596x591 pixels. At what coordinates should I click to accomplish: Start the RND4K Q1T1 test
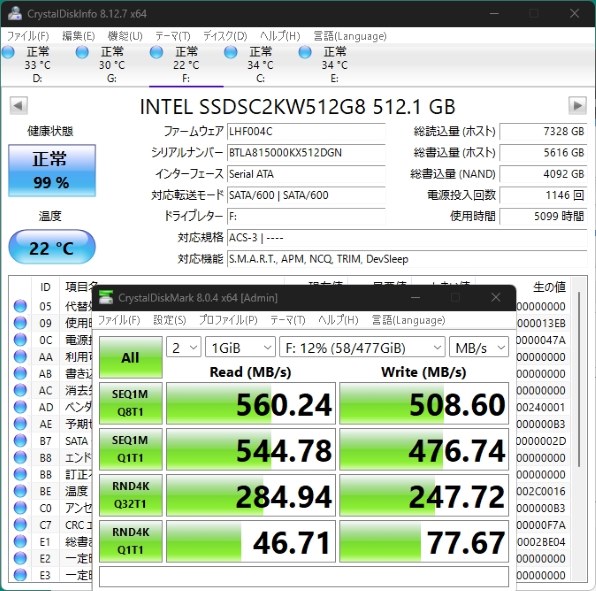pyautogui.click(x=130, y=541)
